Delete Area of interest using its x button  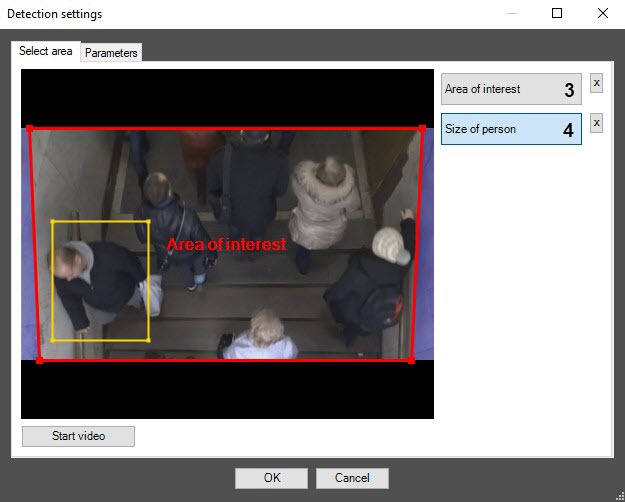tap(596, 83)
